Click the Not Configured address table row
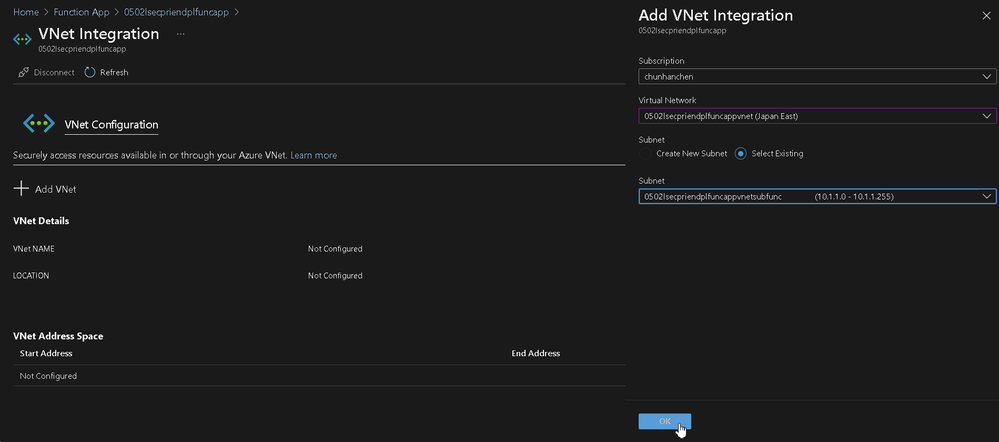Image resolution: width=999 pixels, height=442 pixels. (x=319, y=376)
